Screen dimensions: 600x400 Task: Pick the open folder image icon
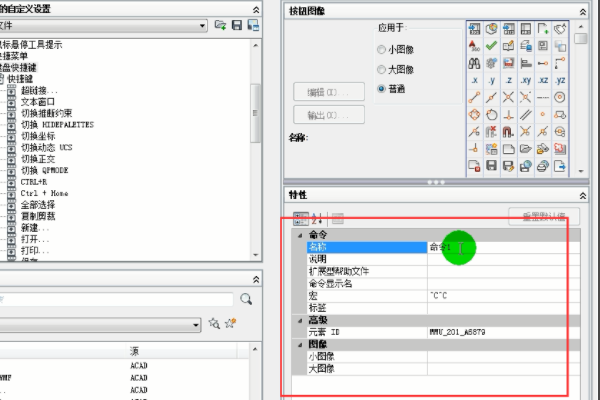click(526, 149)
